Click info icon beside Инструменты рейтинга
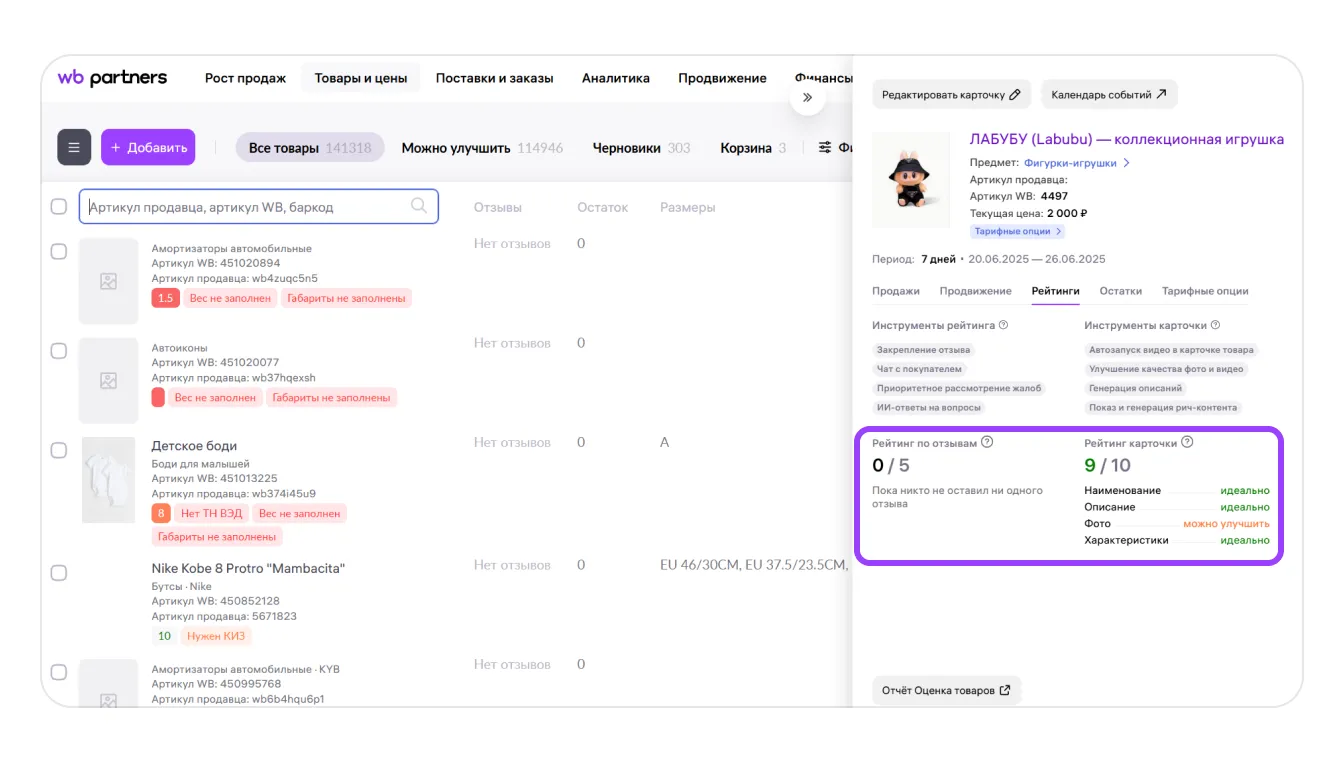This screenshot has height=762, width=1344. tap(1003, 325)
